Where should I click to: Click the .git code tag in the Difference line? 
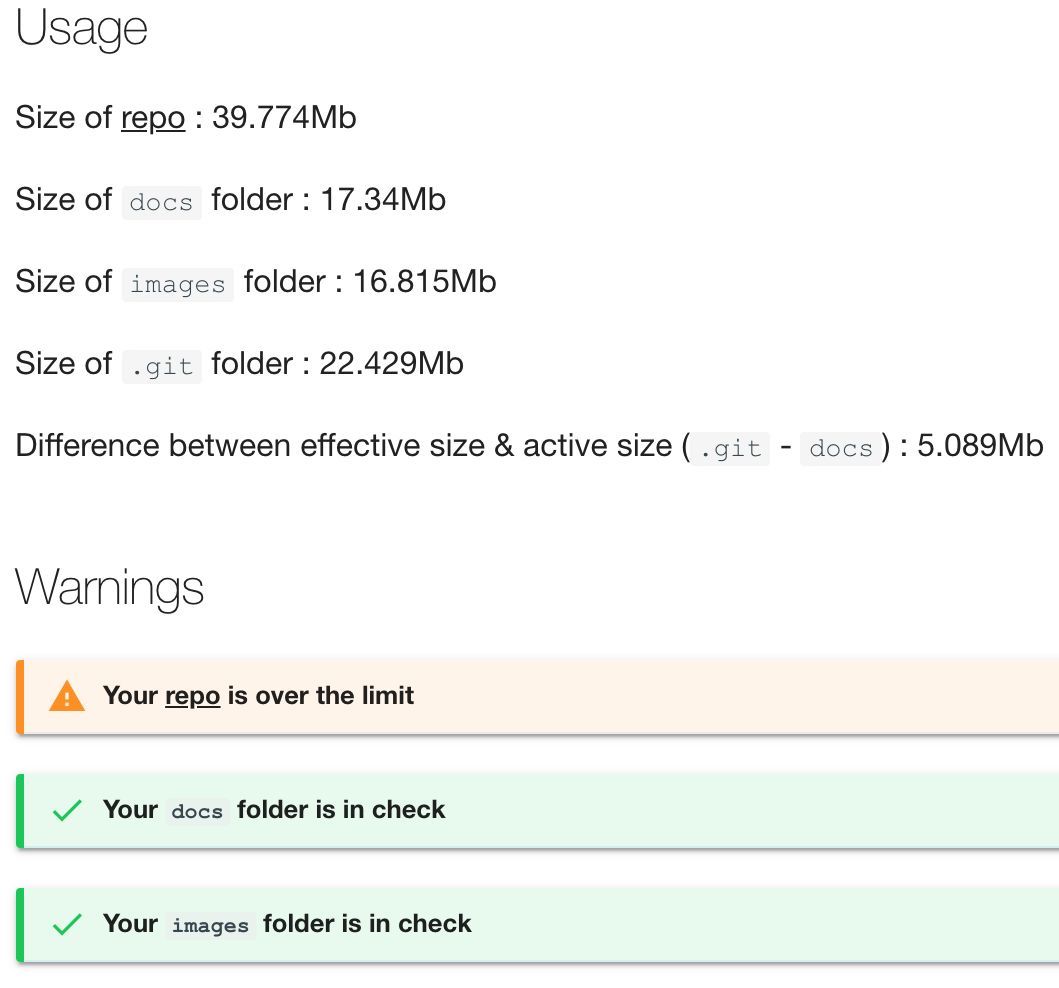[x=729, y=448]
